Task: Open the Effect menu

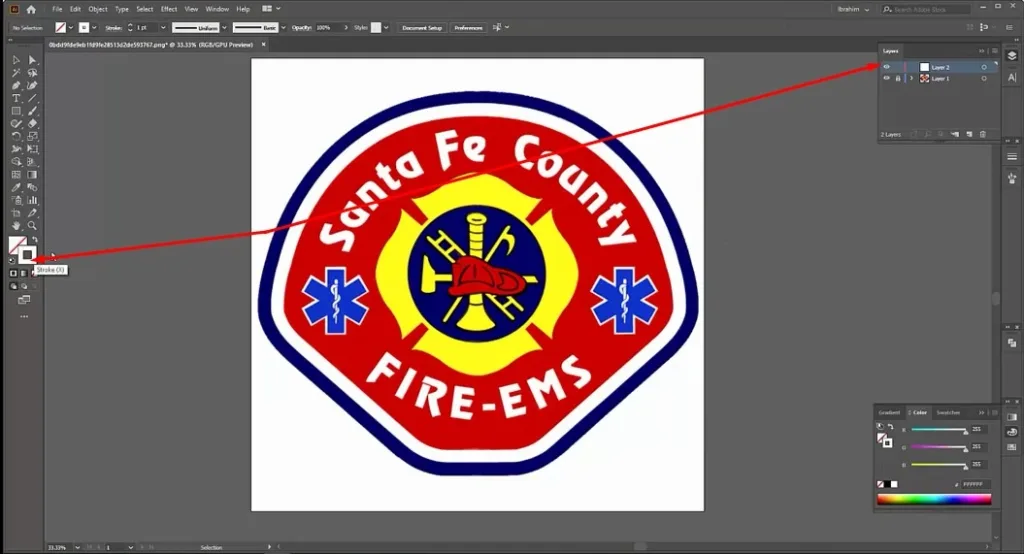Action: pos(168,9)
